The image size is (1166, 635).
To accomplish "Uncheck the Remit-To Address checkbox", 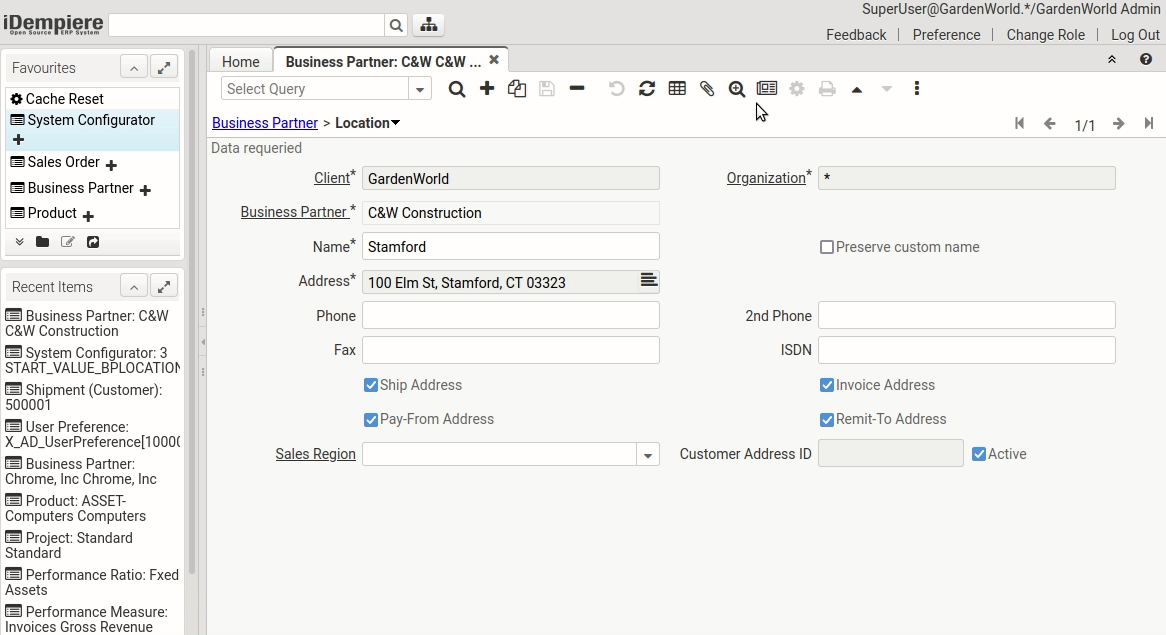I will (827, 419).
